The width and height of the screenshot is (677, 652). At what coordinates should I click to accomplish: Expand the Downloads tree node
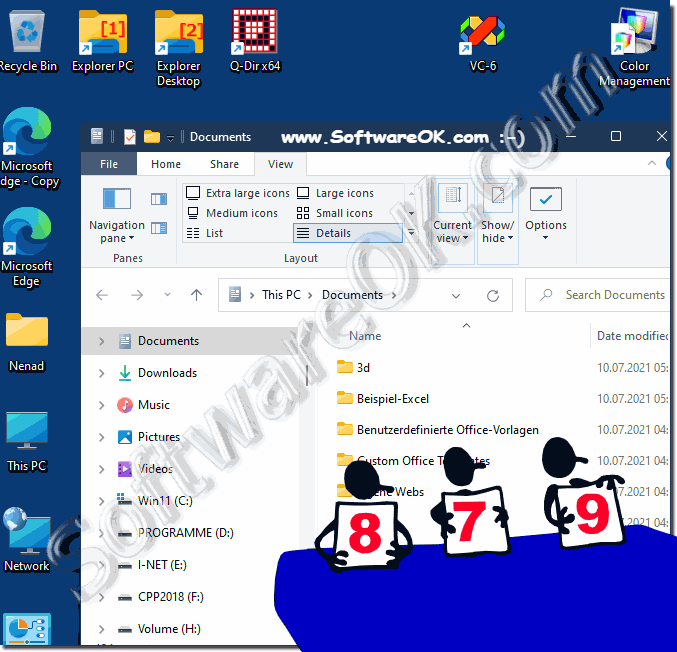pyautogui.click(x=101, y=373)
